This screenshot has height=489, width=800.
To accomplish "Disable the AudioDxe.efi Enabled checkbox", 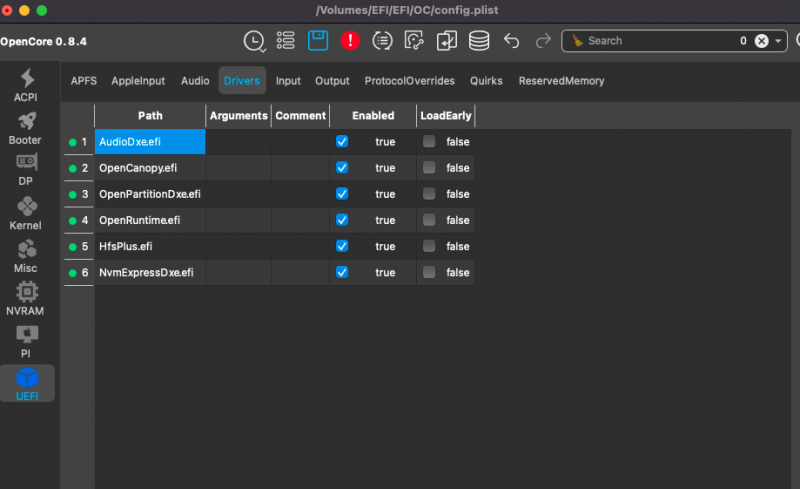I will (x=342, y=142).
